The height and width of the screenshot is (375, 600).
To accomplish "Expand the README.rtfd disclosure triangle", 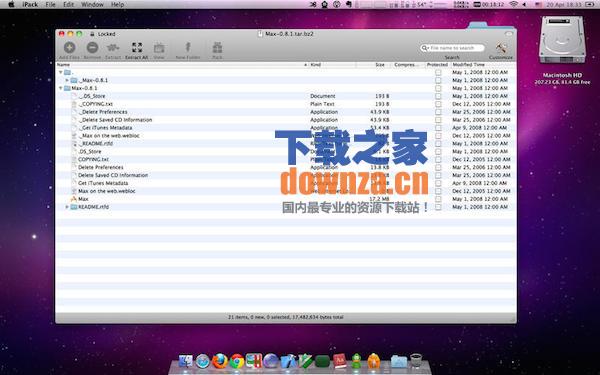I will (x=67, y=207).
